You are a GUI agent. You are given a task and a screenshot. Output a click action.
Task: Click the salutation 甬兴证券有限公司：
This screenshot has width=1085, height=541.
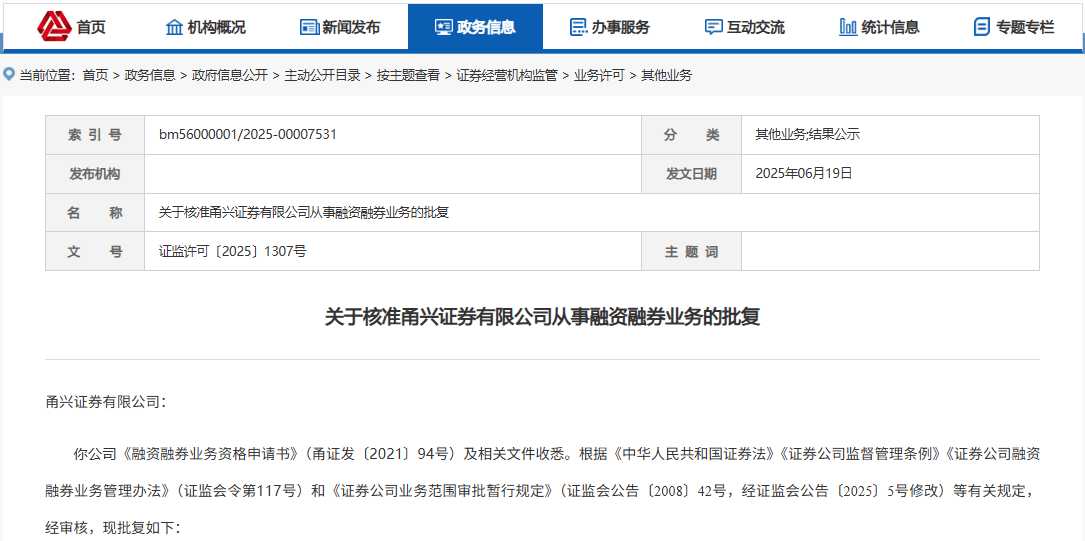click(x=106, y=401)
